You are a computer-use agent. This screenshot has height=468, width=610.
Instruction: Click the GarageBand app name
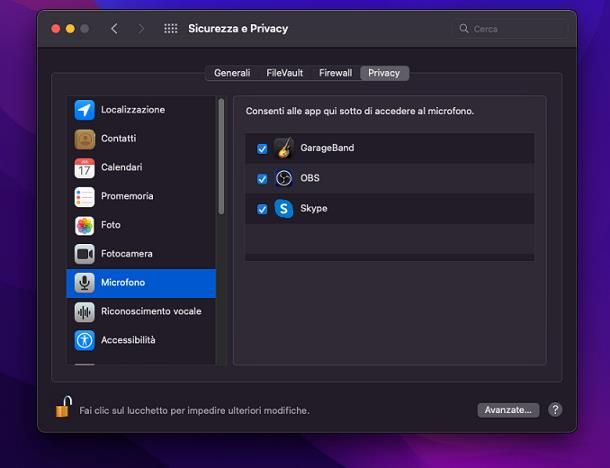coord(327,148)
